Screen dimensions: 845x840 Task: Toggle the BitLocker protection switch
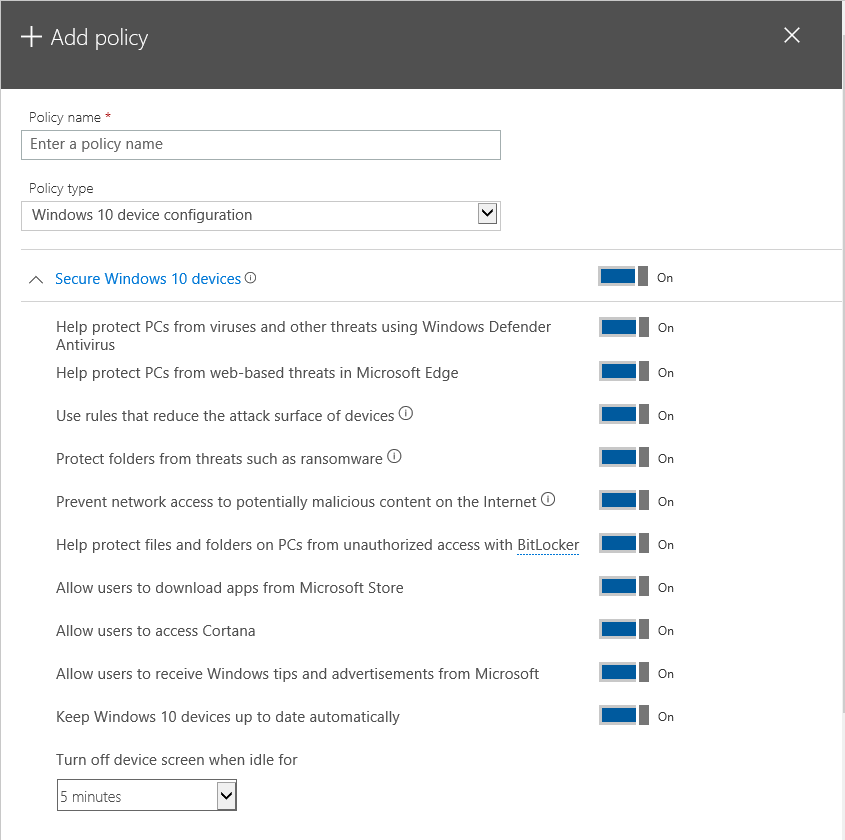(x=624, y=544)
